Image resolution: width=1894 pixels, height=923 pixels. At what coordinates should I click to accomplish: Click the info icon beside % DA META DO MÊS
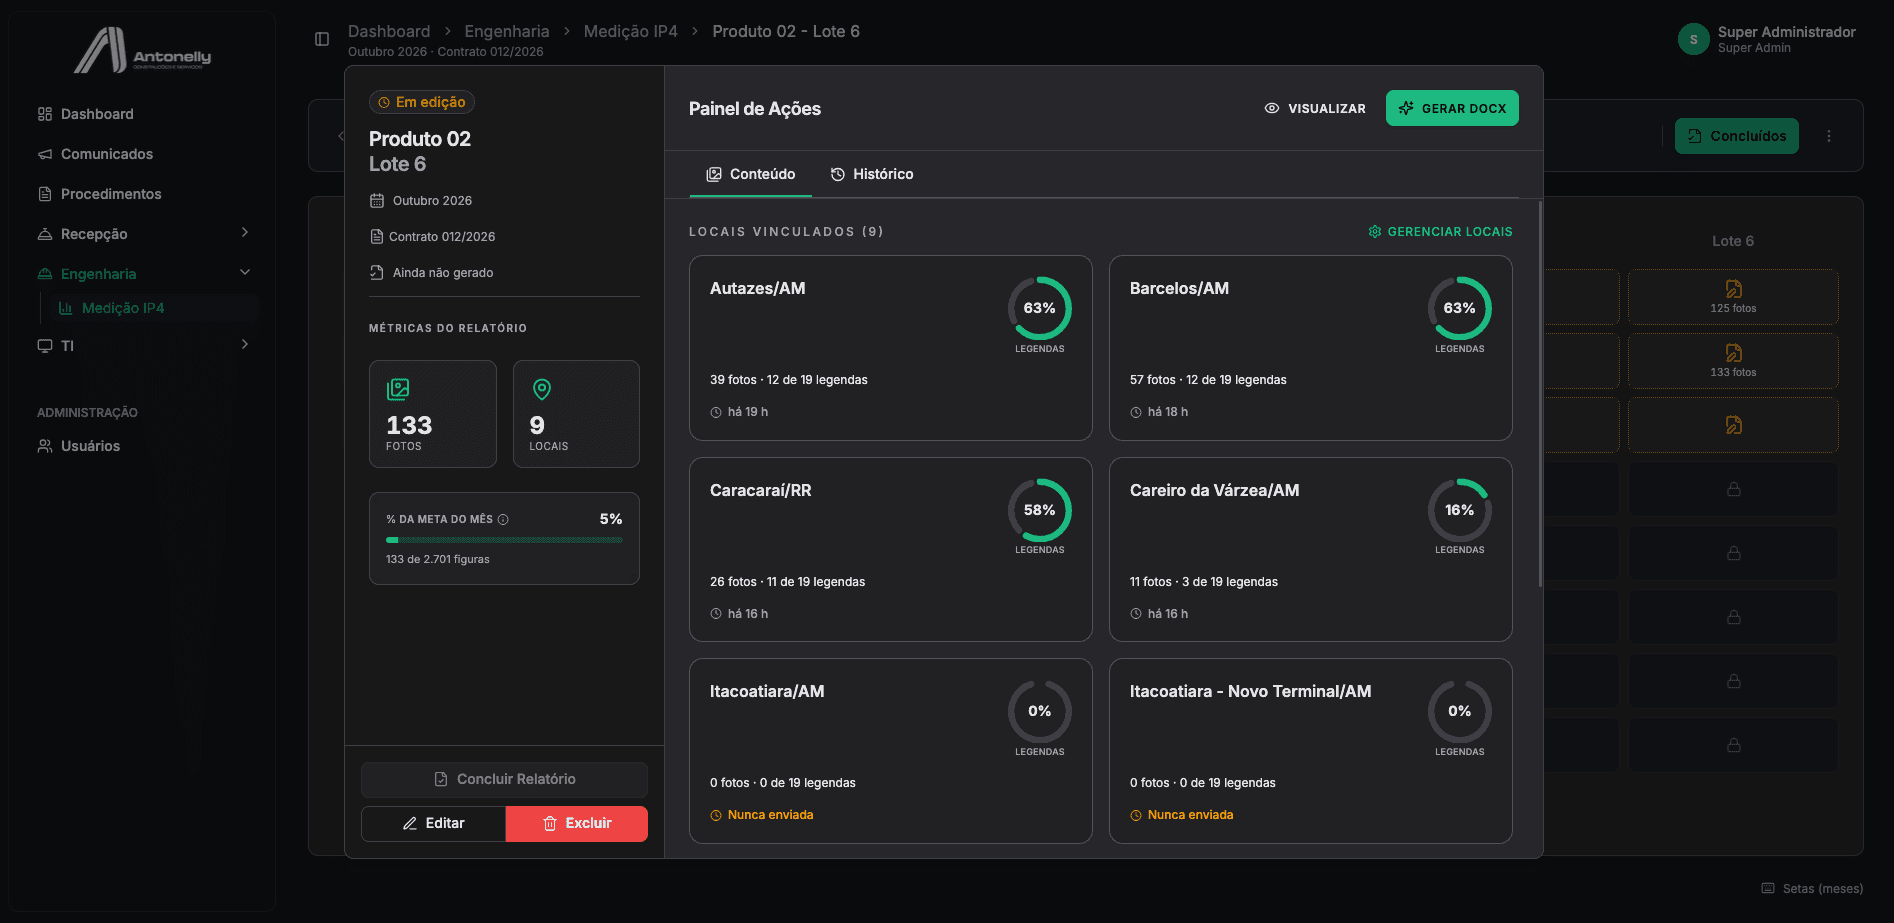click(x=503, y=519)
